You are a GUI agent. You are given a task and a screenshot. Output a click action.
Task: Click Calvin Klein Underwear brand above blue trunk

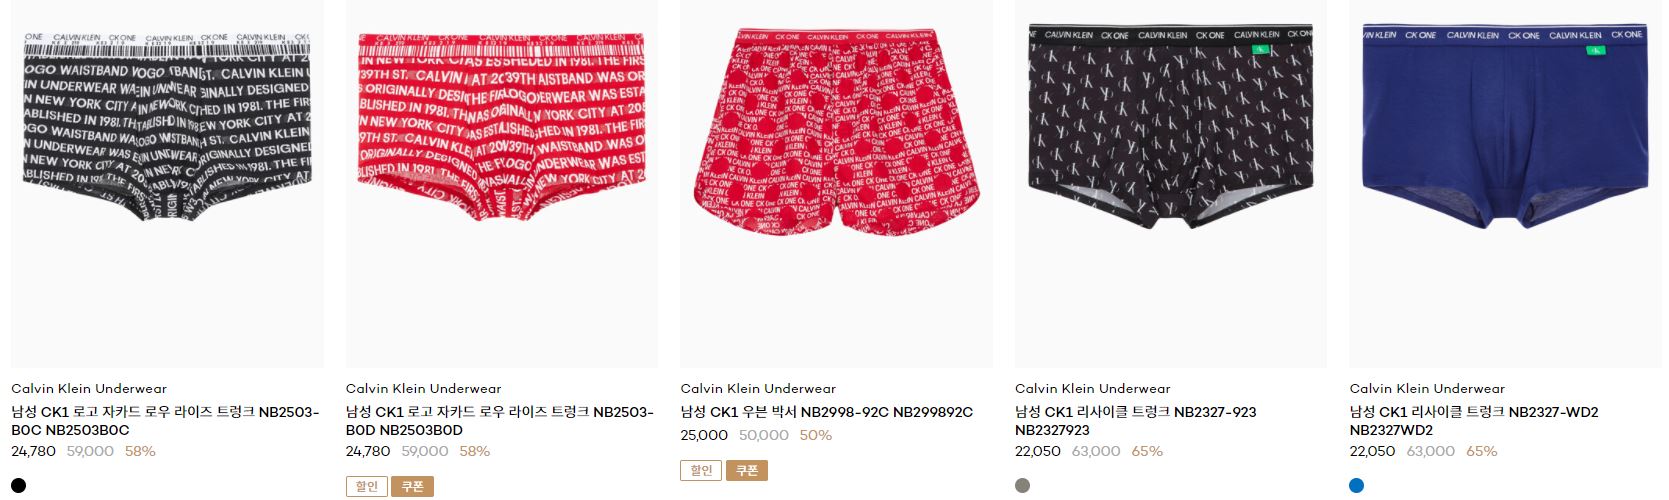pyautogui.click(x=1427, y=388)
